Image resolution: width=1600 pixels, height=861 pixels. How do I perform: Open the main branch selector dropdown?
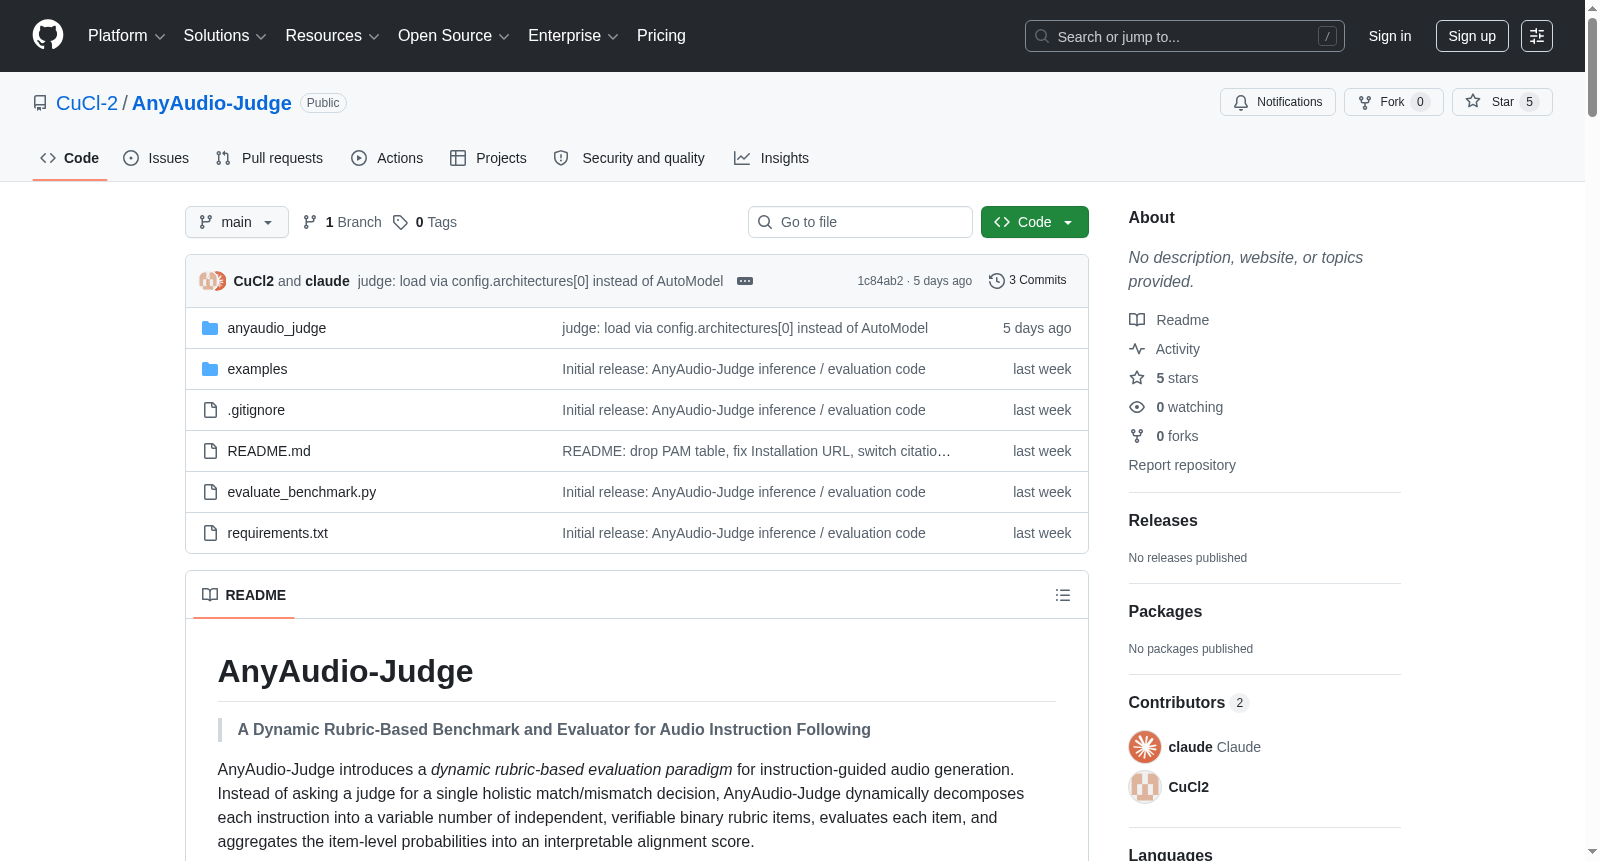[x=237, y=222]
